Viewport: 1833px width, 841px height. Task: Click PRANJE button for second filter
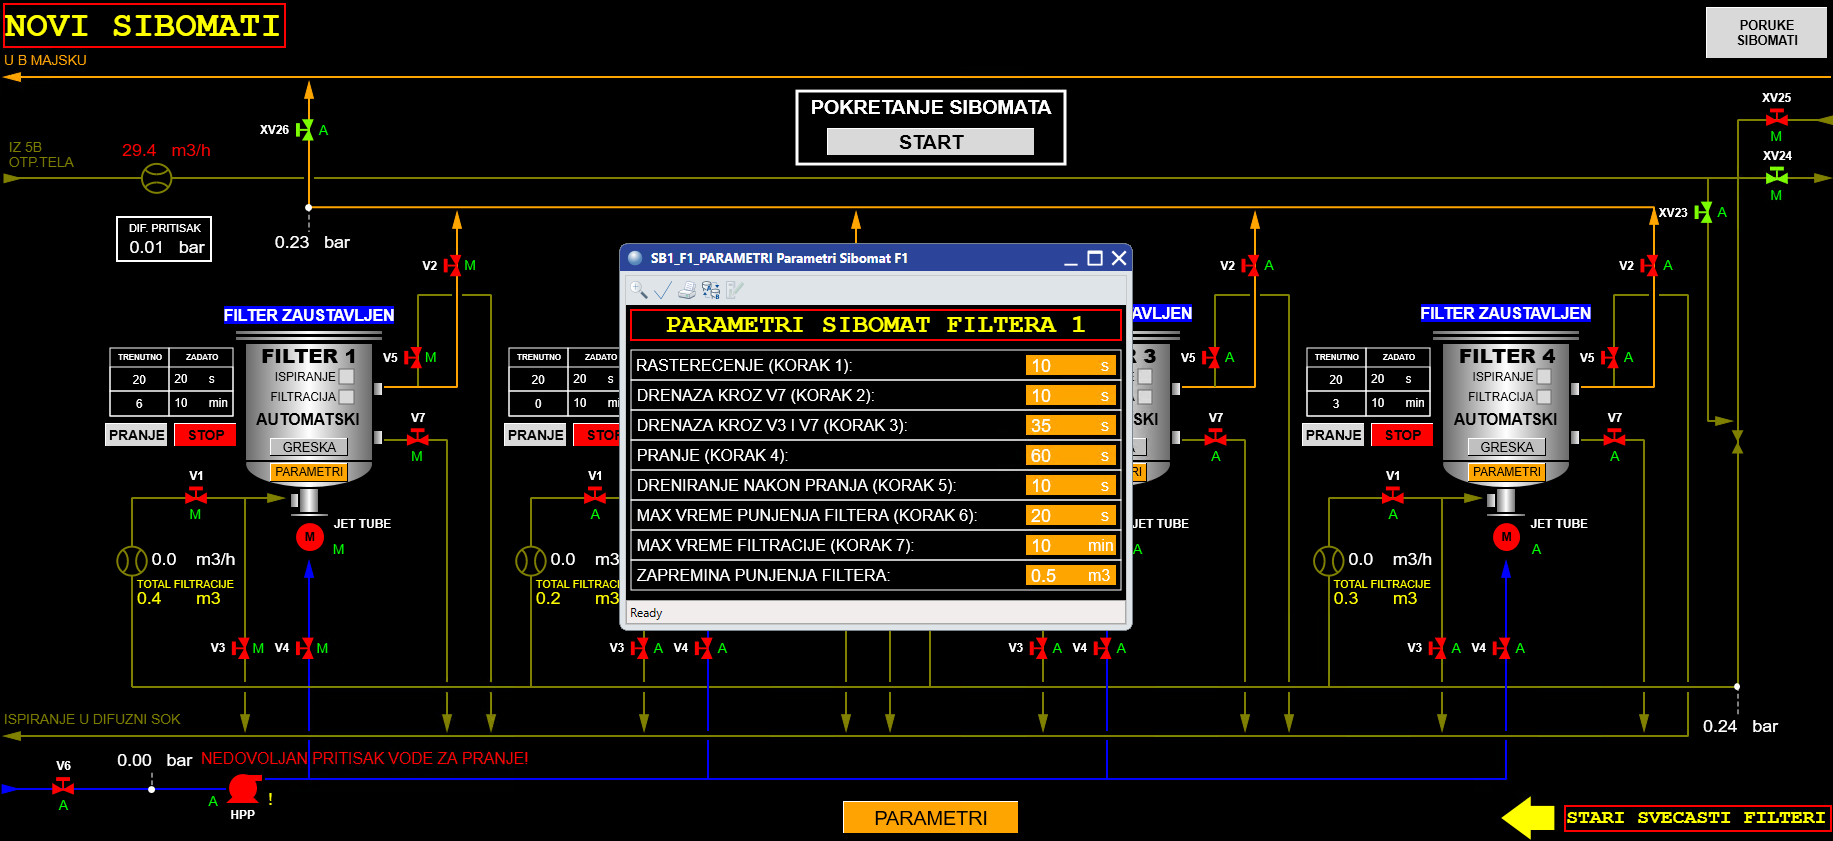pyautogui.click(x=536, y=435)
